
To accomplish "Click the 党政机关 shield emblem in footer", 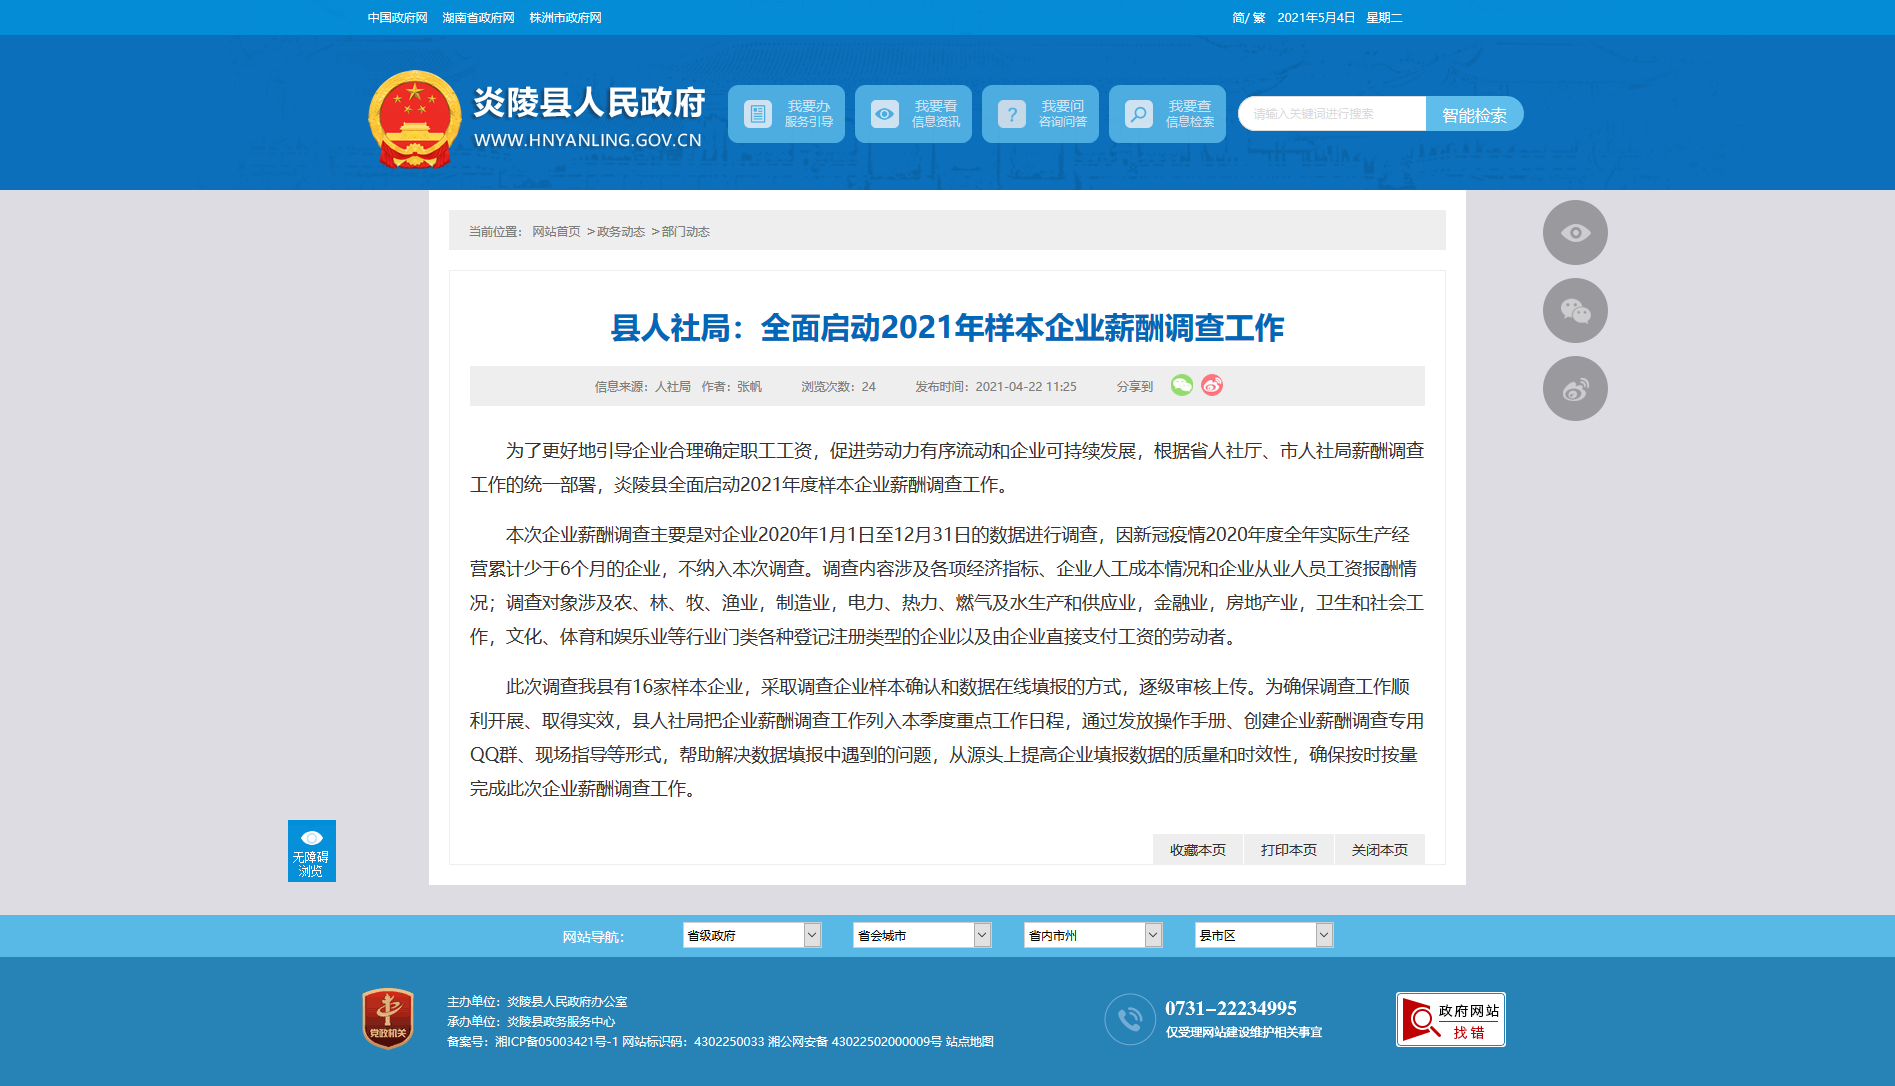I will [x=388, y=1019].
